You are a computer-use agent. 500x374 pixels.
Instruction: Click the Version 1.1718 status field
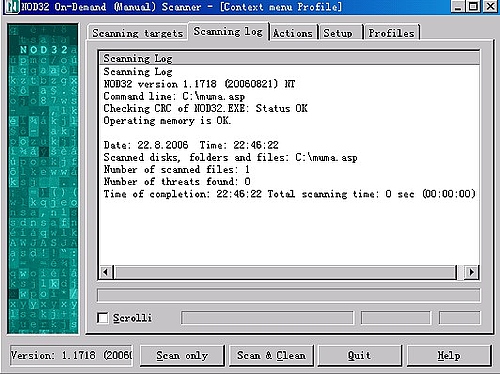[x=71, y=356]
